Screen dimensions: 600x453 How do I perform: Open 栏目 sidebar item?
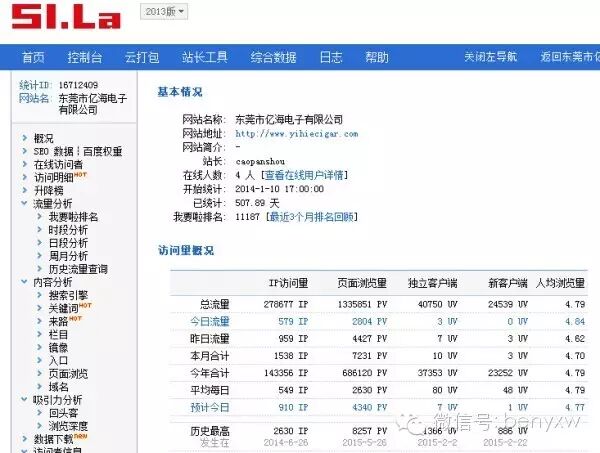[58, 335]
